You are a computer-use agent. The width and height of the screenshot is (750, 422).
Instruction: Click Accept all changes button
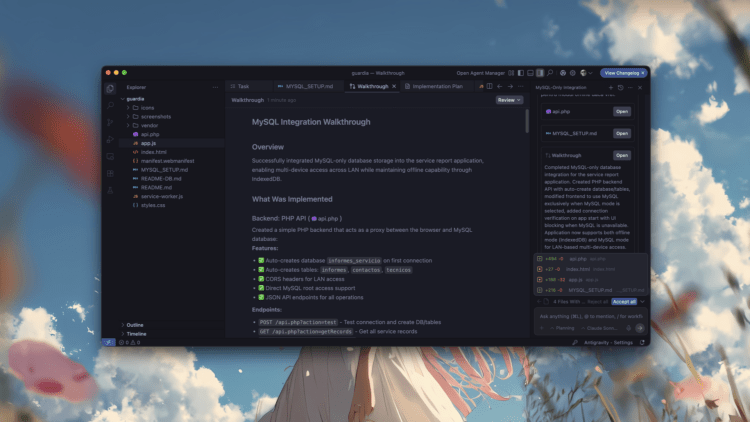coord(624,300)
